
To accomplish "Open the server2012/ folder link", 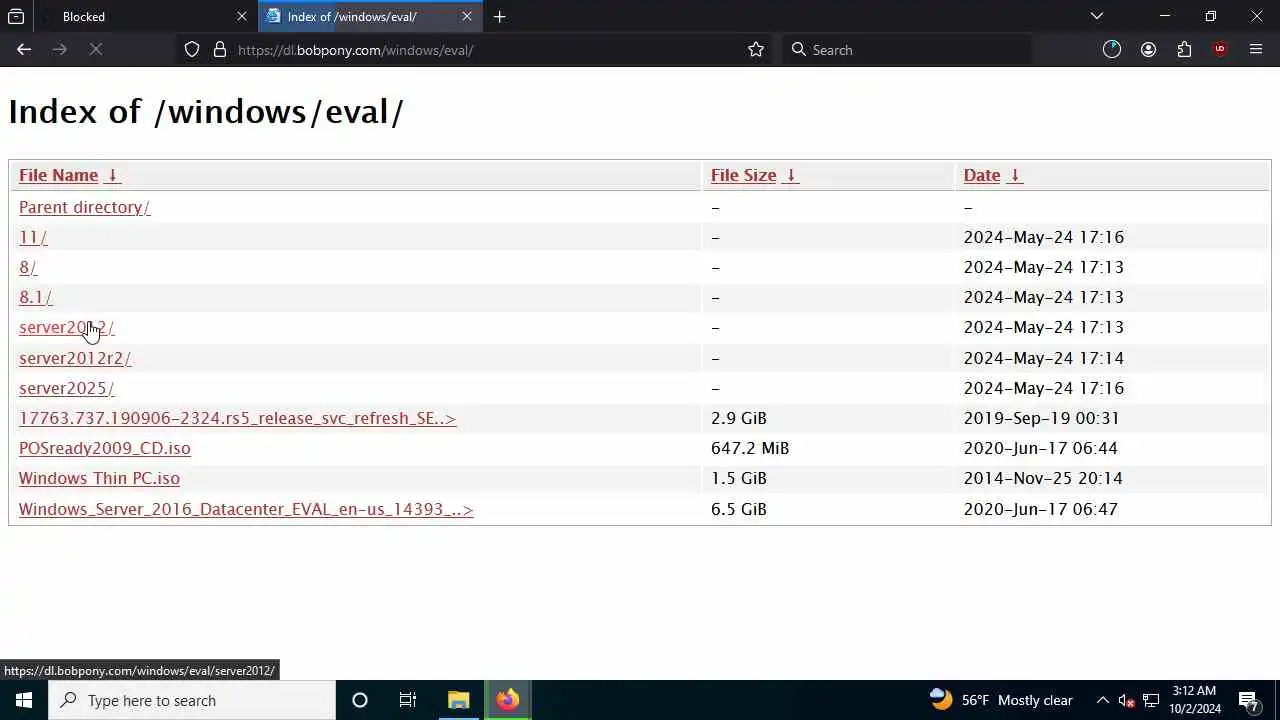I will (66, 327).
